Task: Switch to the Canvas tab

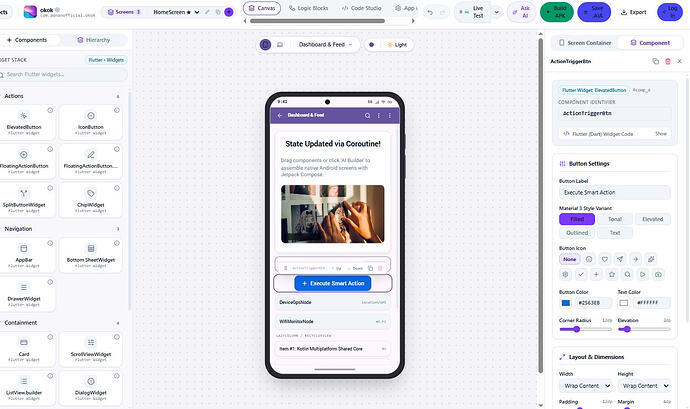Action: 262,8
